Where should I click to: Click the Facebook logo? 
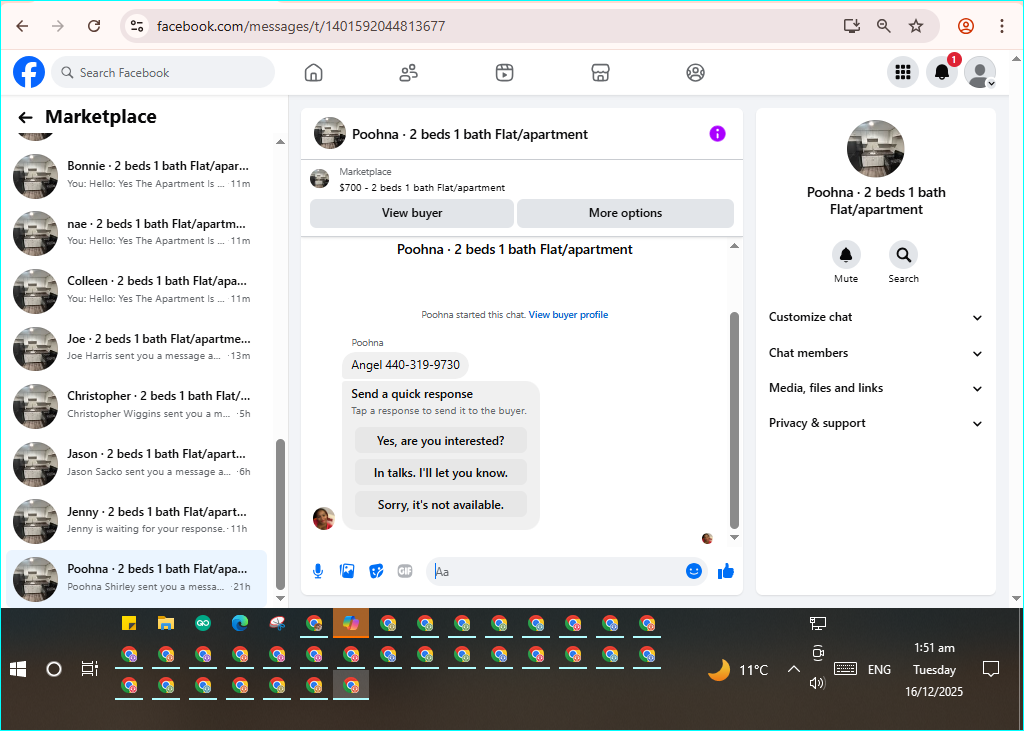point(29,73)
